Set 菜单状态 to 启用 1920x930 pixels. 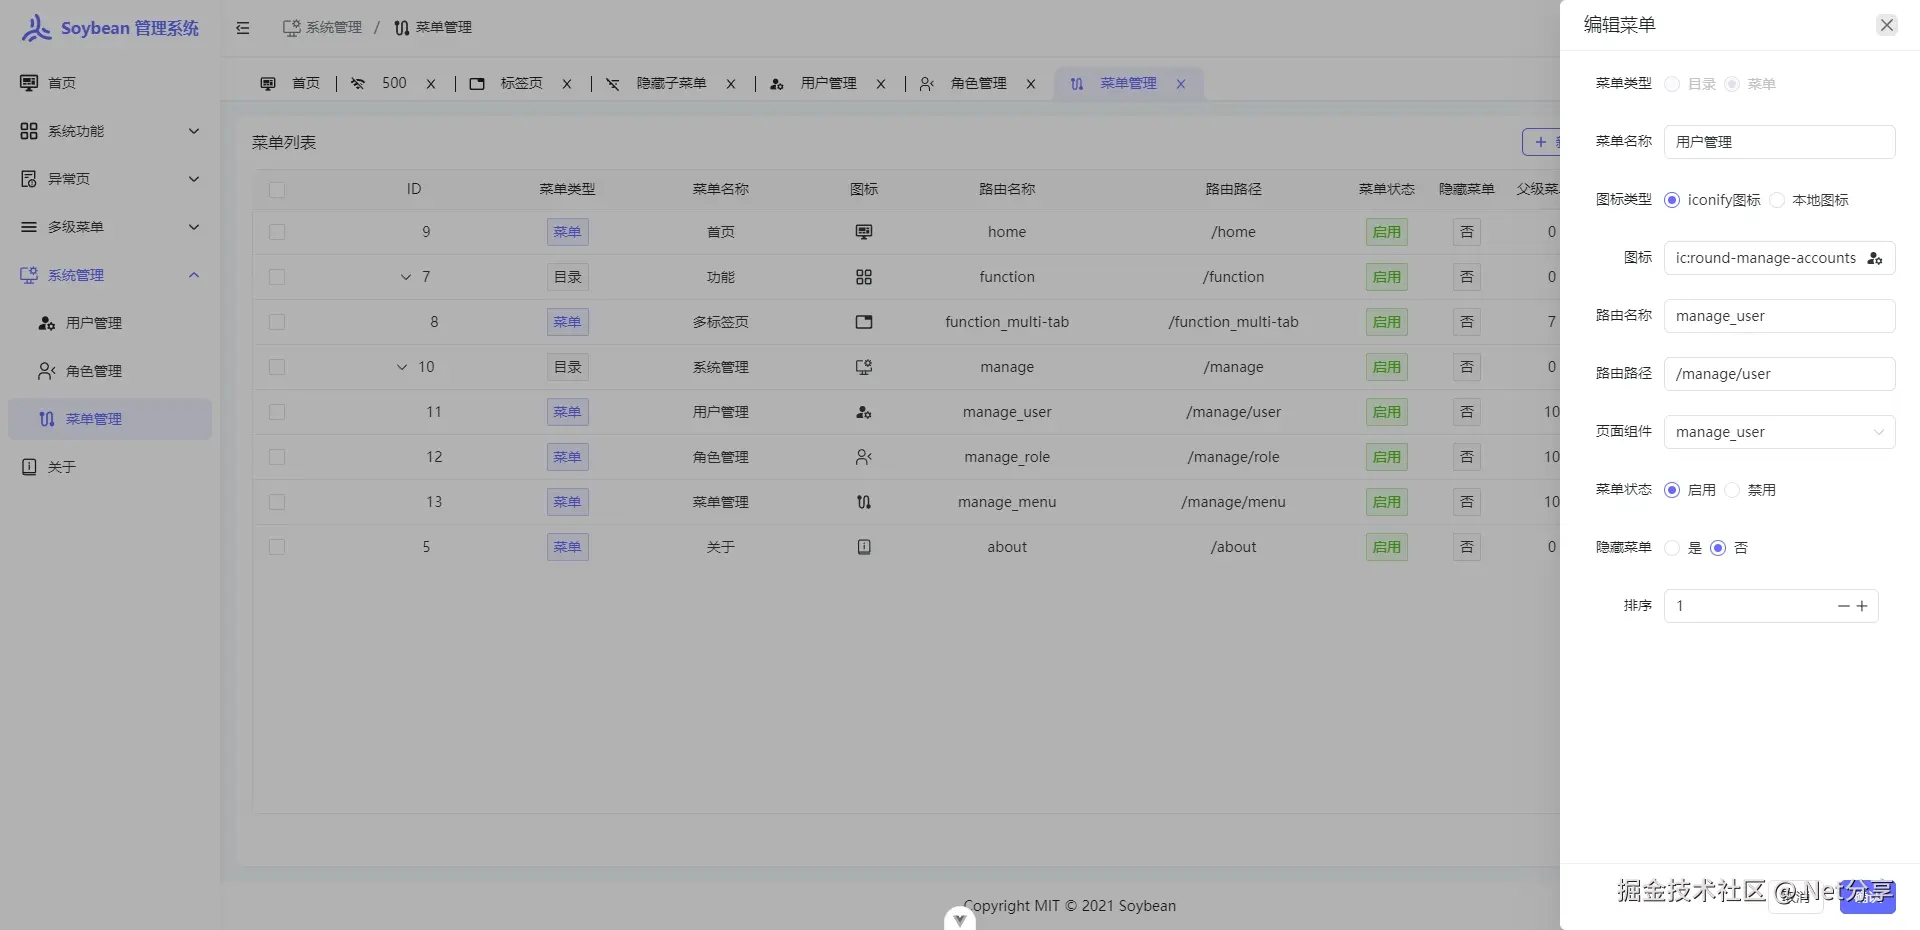1672,490
